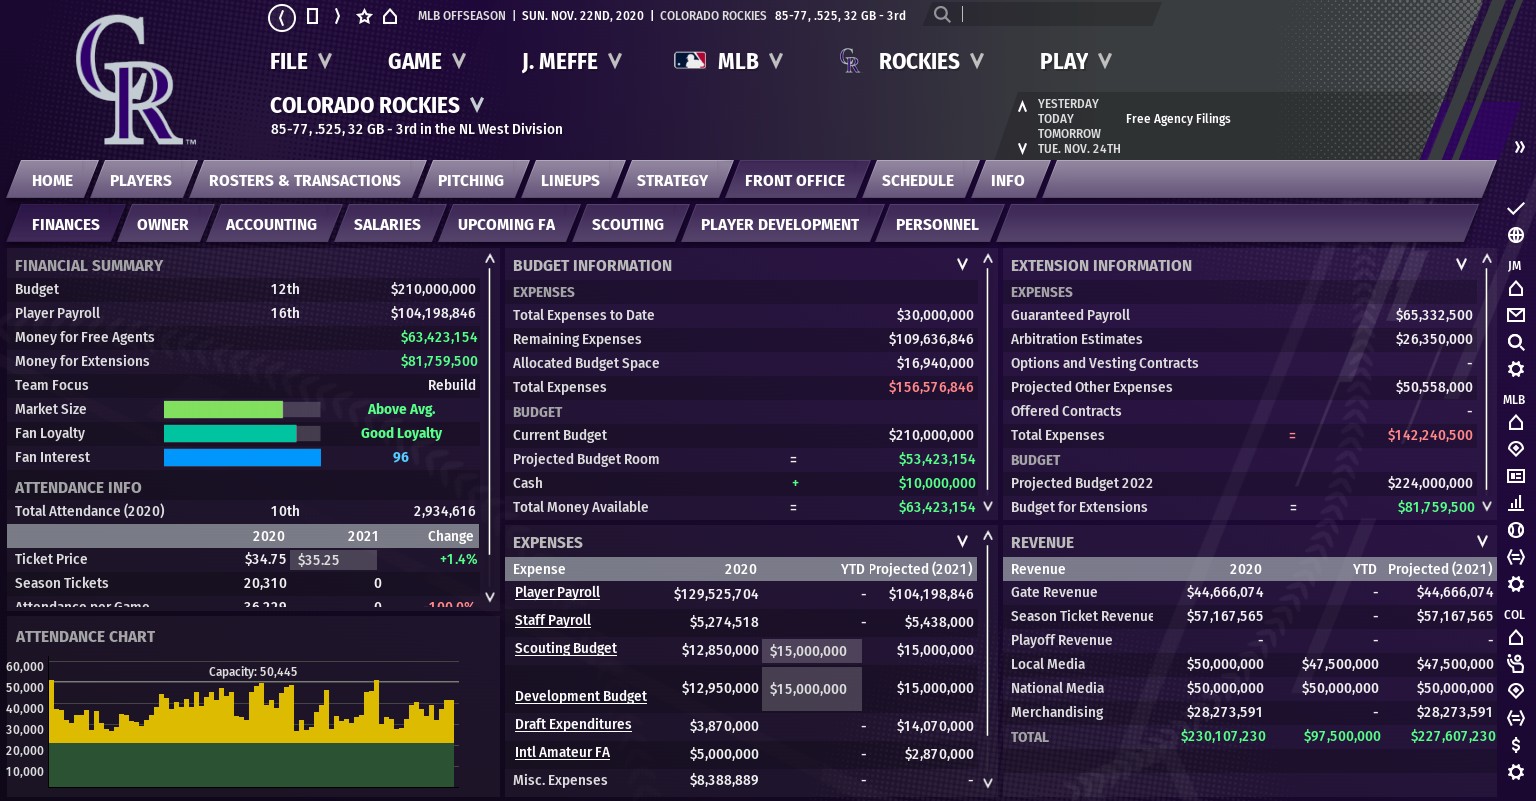Expand the right sidebar with double chevron
Image resolution: width=1536 pixels, height=801 pixels.
1520,147
